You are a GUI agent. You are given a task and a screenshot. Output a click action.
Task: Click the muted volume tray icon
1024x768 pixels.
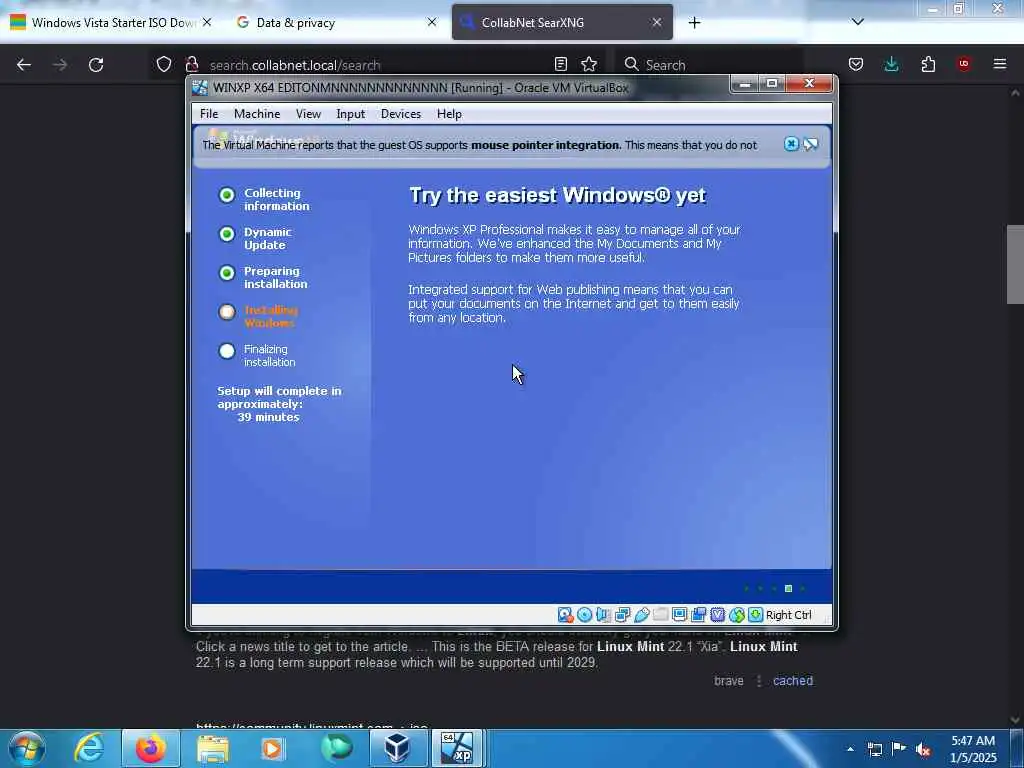click(x=923, y=749)
